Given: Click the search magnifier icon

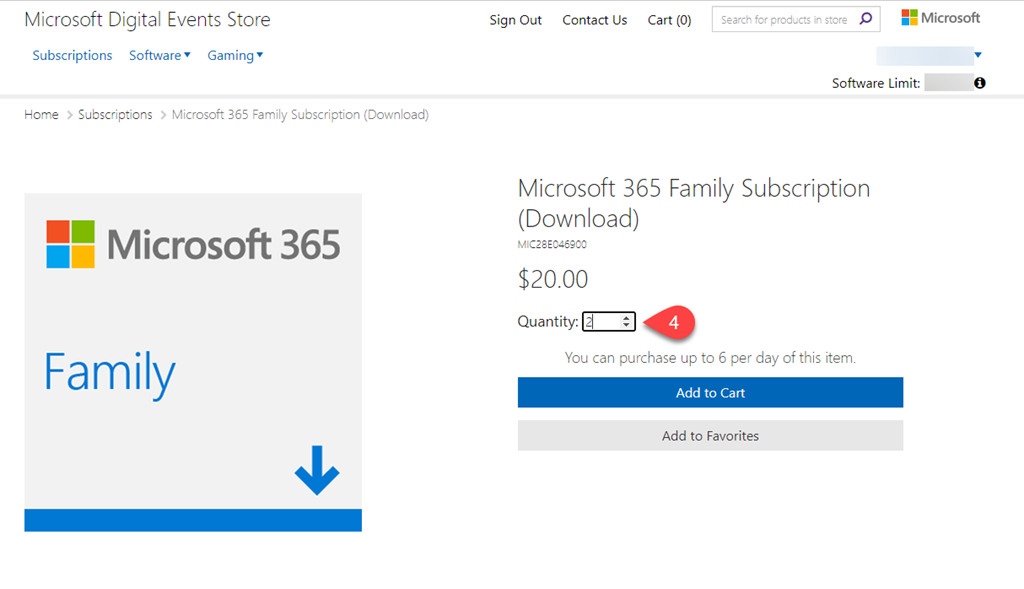Looking at the screenshot, I should click(x=865, y=19).
